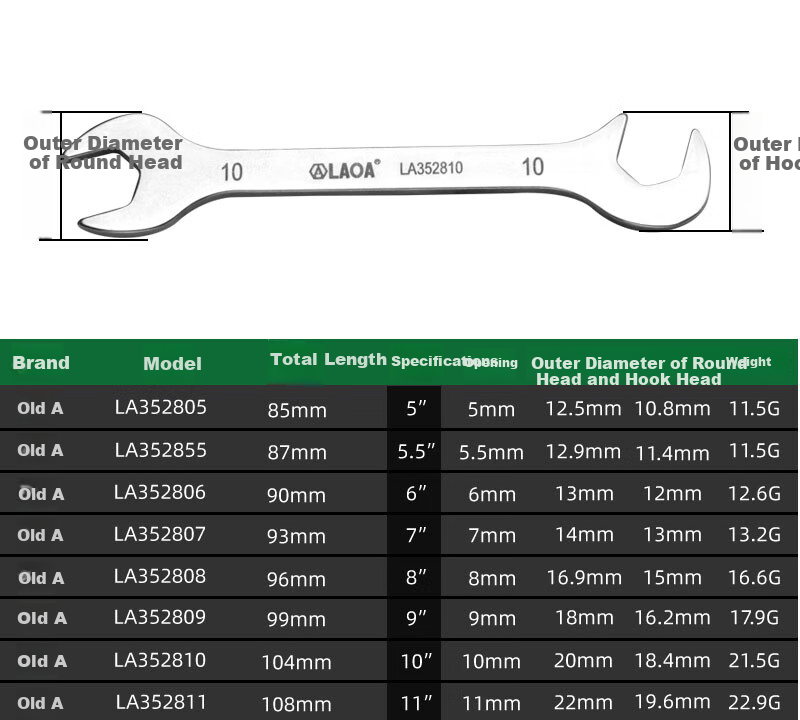The height and width of the screenshot is (720, 800).
Task: Click the engraved LA352810 marking on the wrench
Action: point(431,168)
